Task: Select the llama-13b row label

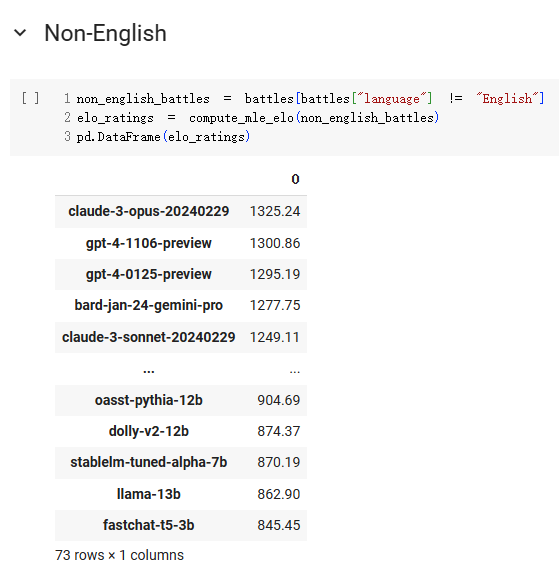Action: [149, 494]
